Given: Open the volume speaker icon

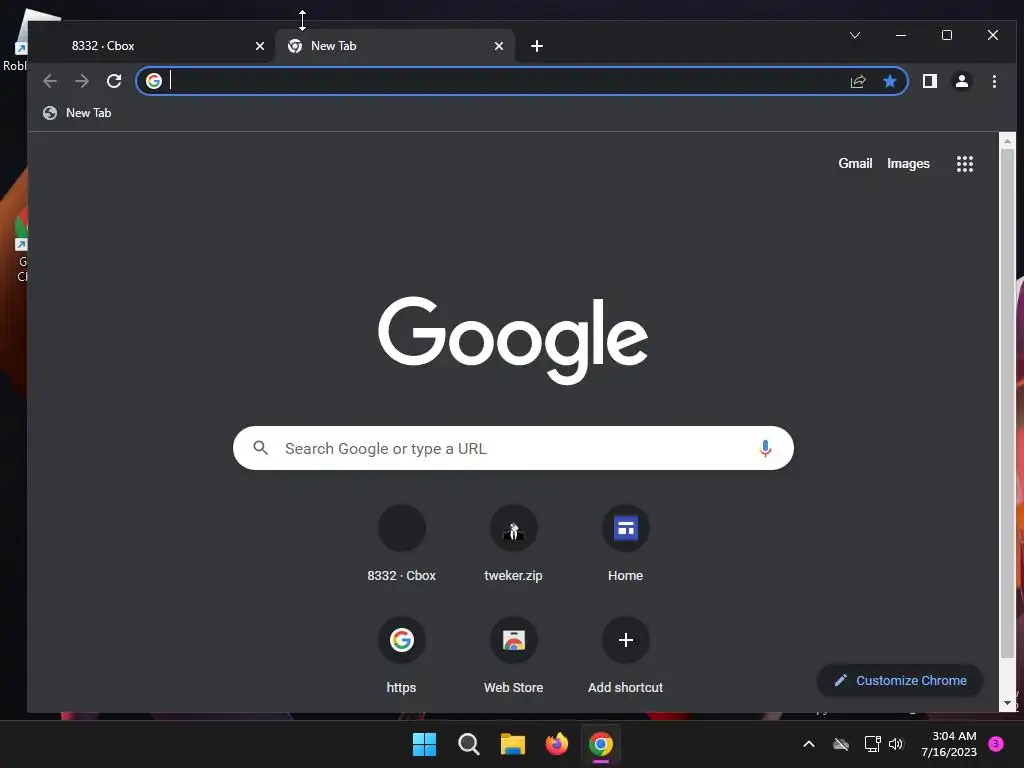Looking at the screenshot, I should pyautogui.click(x=895, y=744).
